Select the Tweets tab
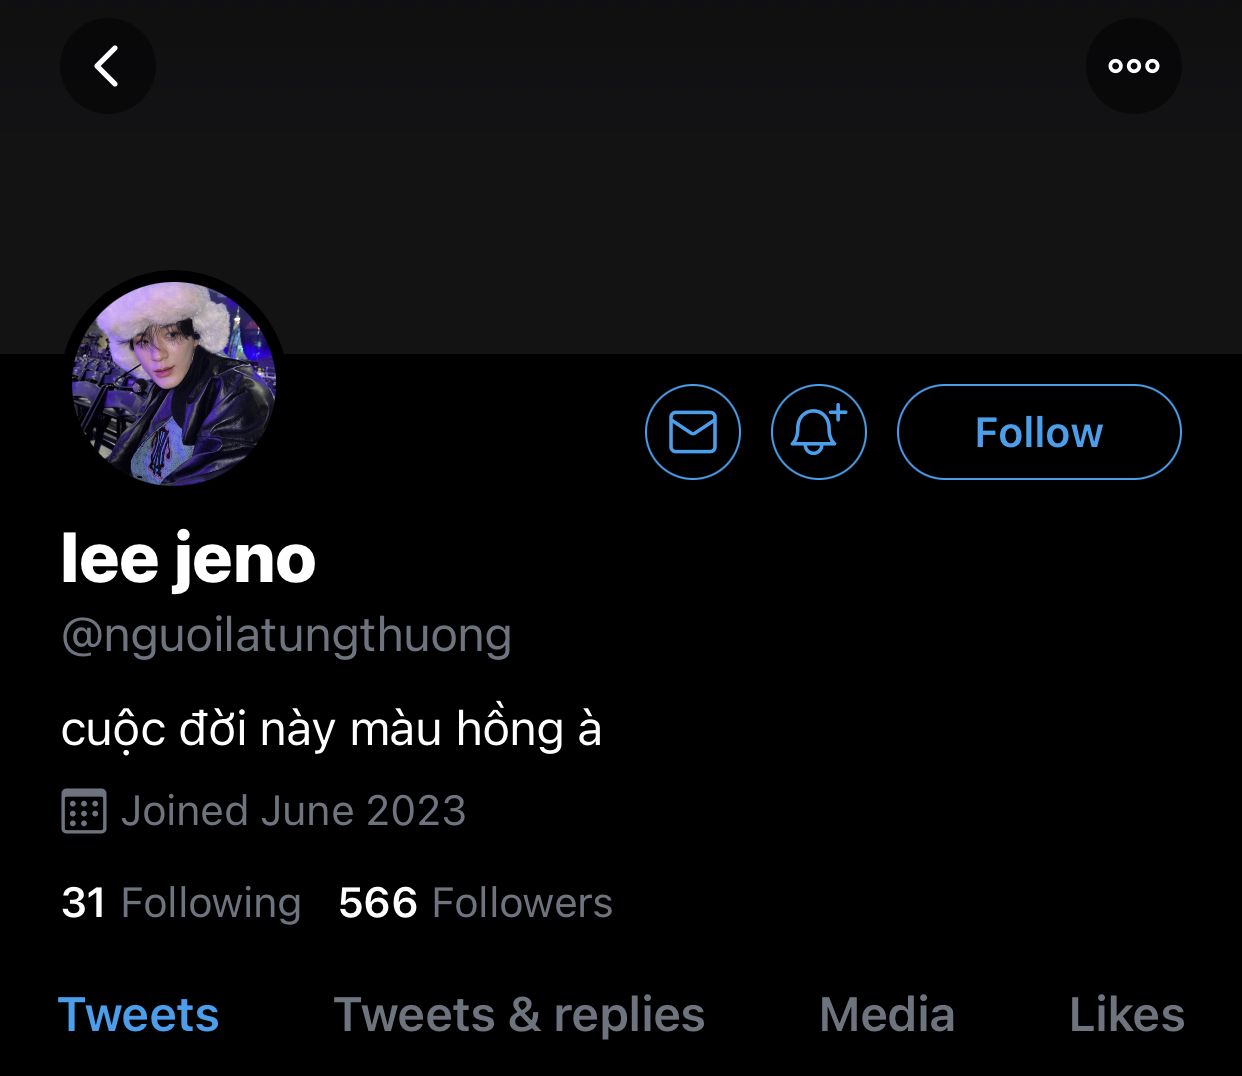 tap(138, 1015)
